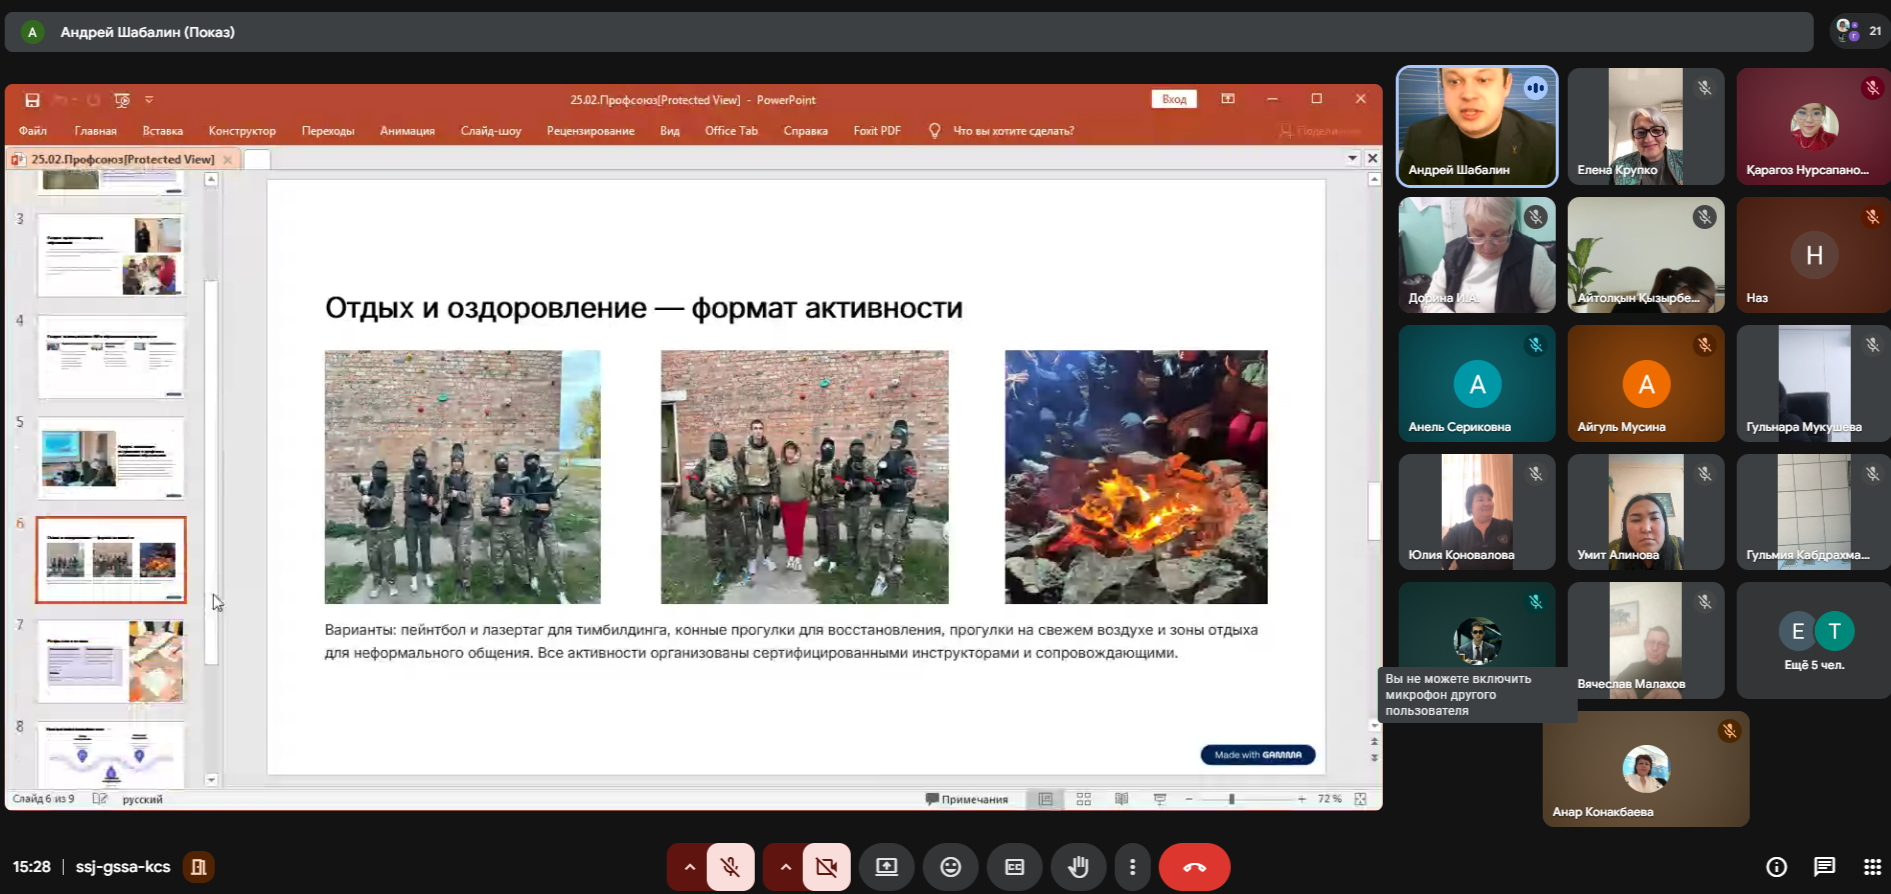1891x894 pixels.
Task: Click the red leave call button
Action: click(x=1194, y=867)
